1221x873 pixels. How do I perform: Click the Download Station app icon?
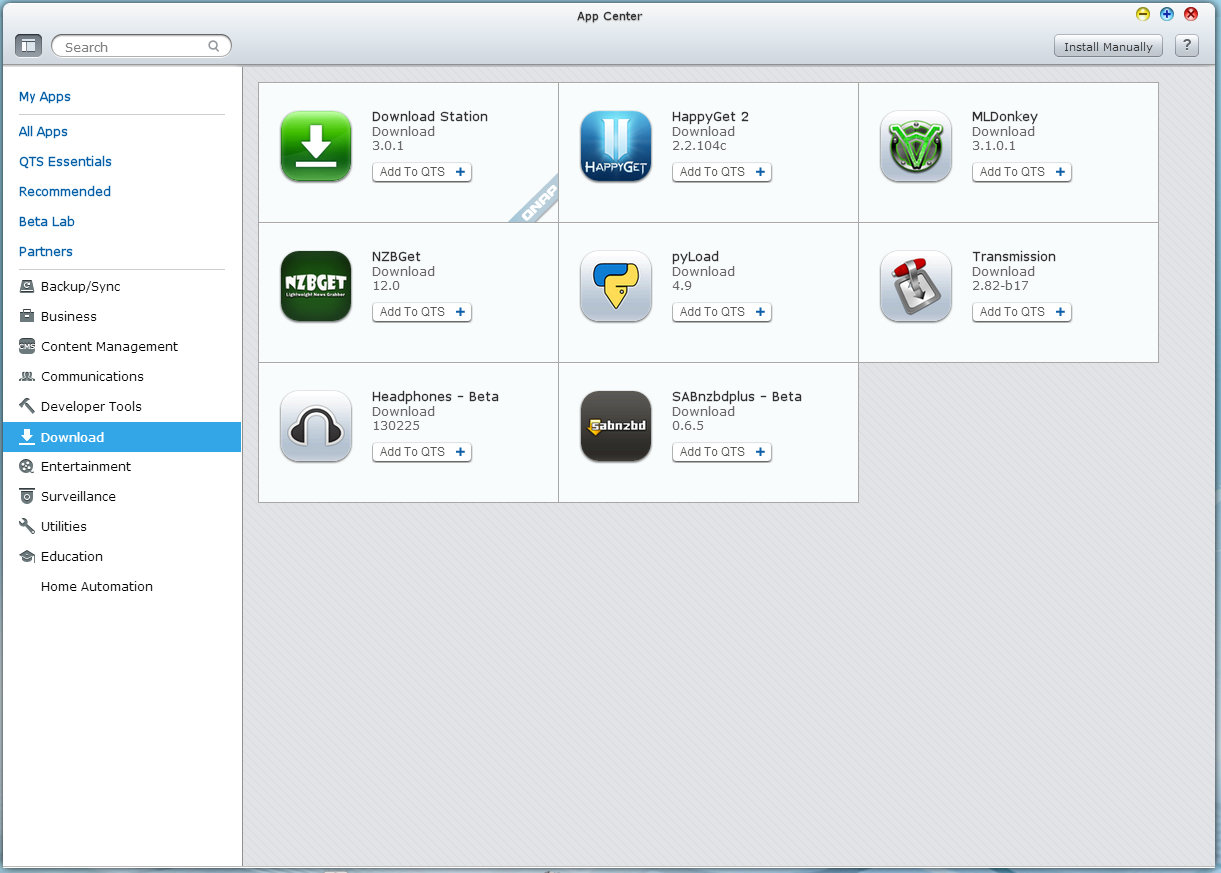click(316, 146)
